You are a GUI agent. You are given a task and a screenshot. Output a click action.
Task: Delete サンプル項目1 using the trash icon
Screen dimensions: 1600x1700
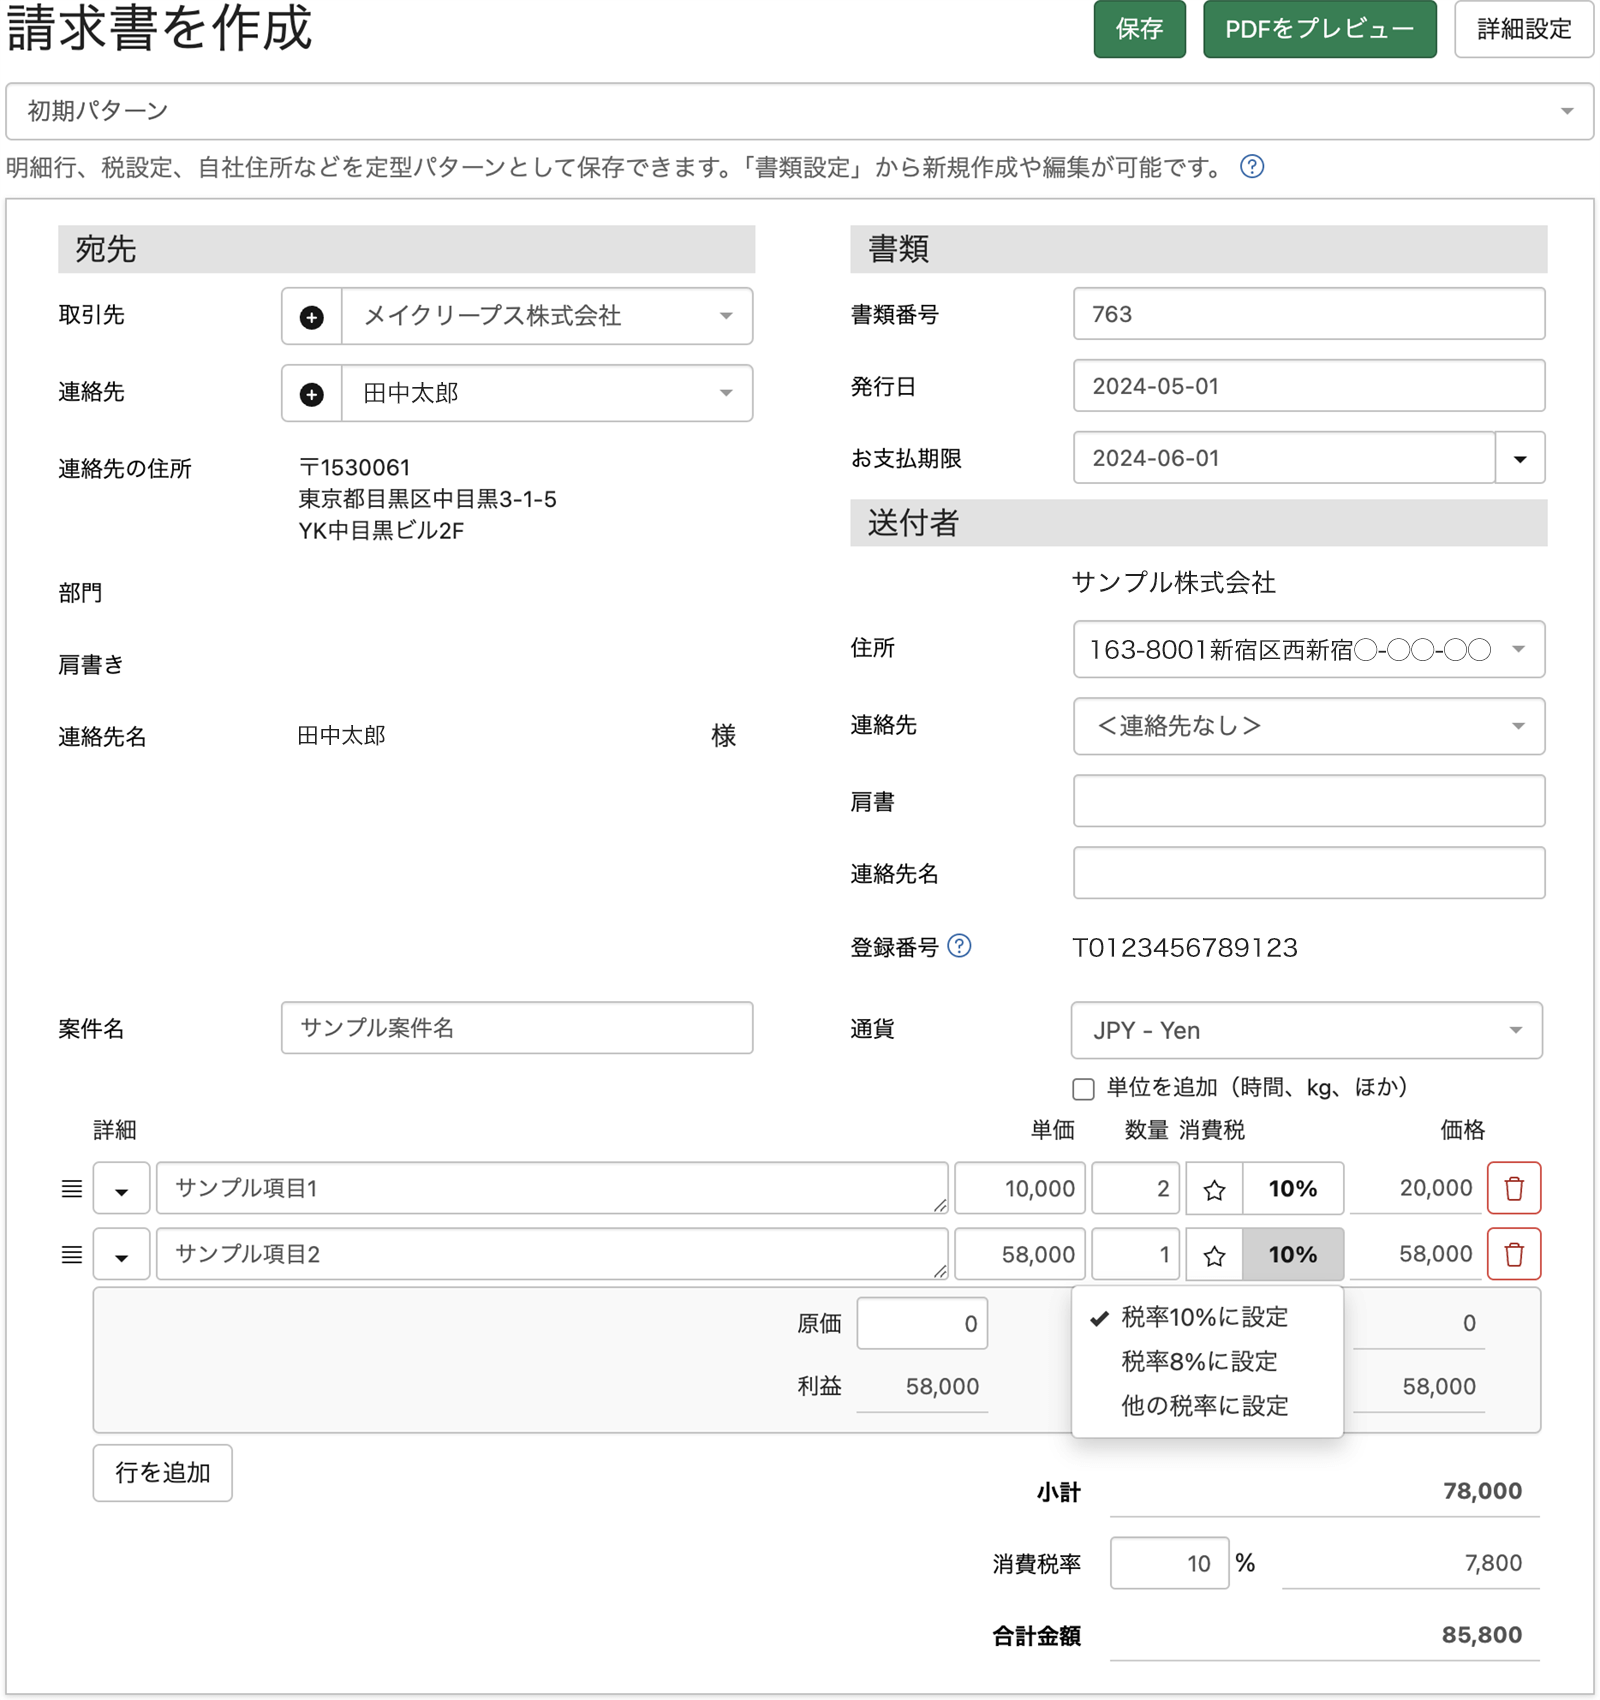(1515, 1189)
